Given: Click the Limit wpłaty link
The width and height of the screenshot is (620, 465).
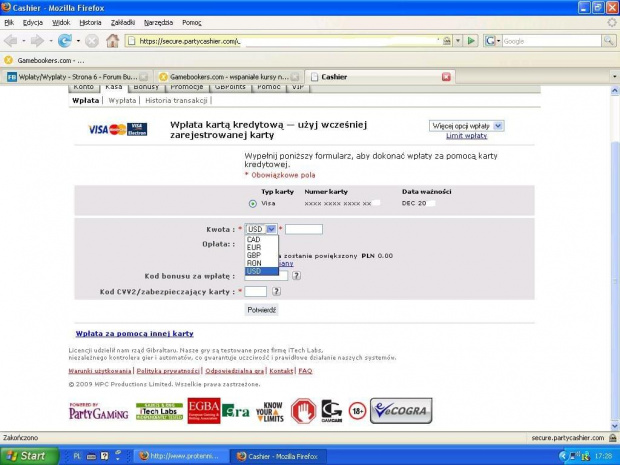Looking at the screenshot, I should coord(467,136).
